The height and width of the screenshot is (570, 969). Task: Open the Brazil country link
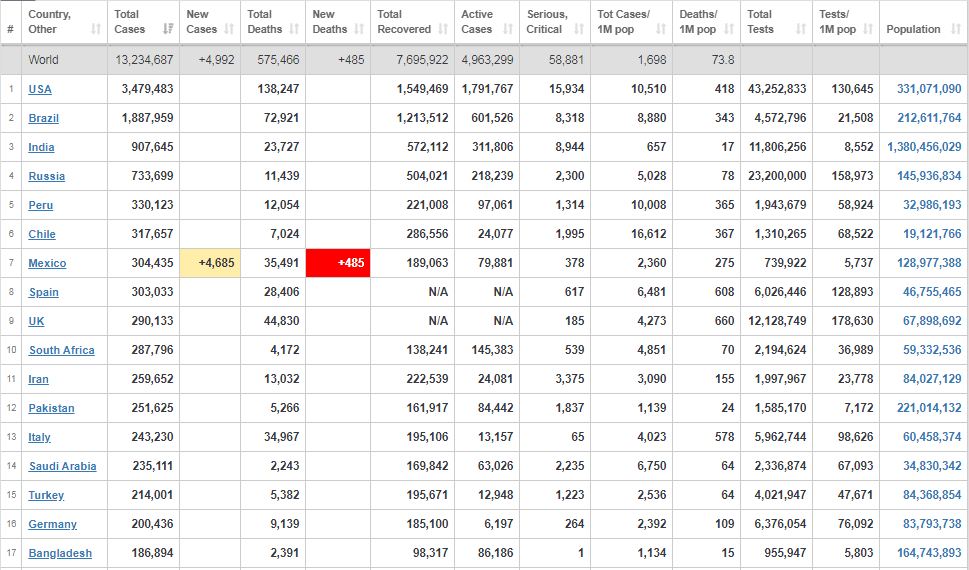coord(44,118)
